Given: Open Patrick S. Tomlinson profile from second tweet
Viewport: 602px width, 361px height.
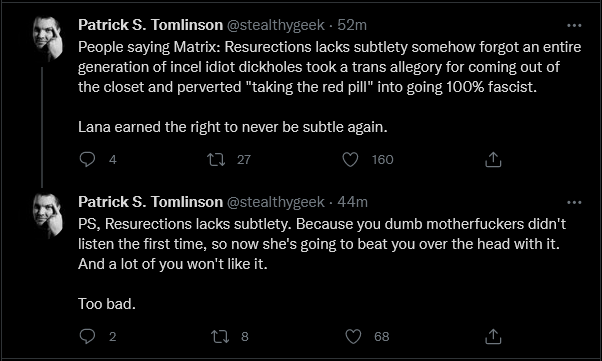Looking at the screenshot, I should [x=150, y=202].
